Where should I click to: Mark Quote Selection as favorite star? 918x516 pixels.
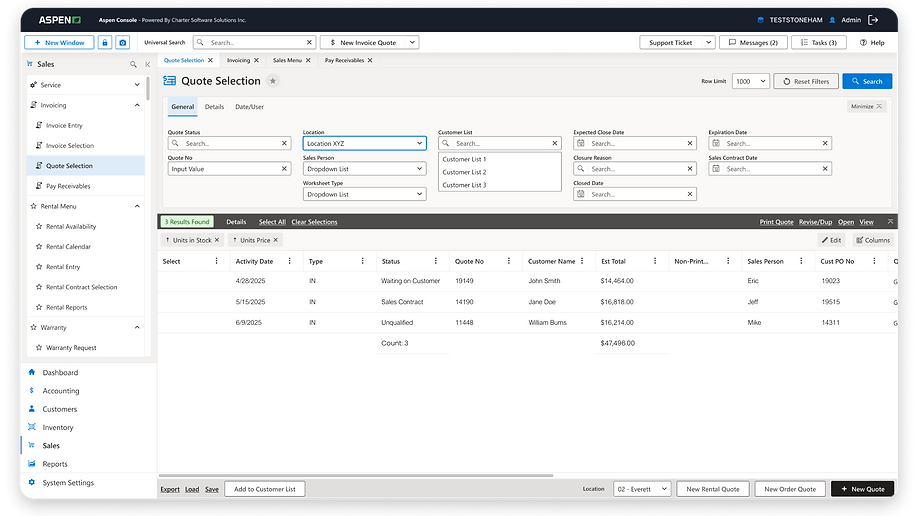coord(273,81)
